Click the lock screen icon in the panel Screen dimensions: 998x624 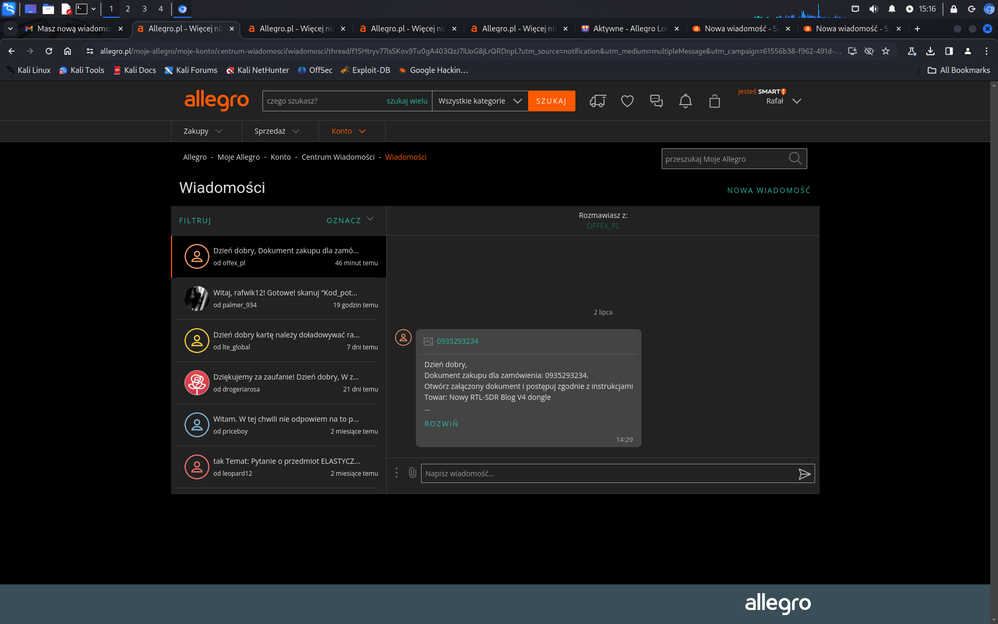click(x=953, y=9)
